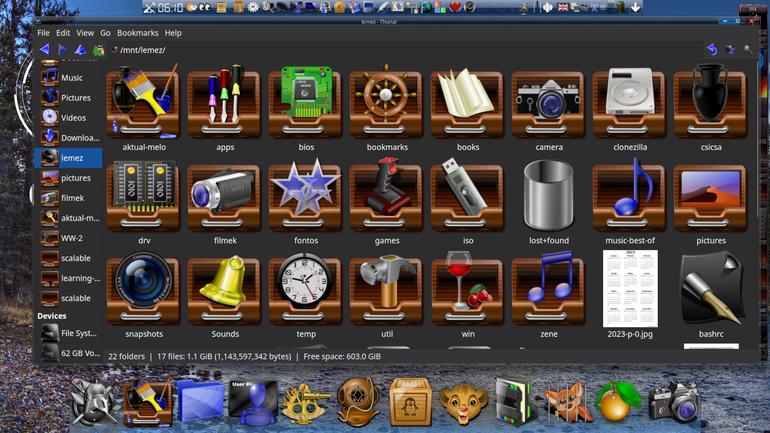Open the Go menu
Screen dimensions: 770x433
105,33
